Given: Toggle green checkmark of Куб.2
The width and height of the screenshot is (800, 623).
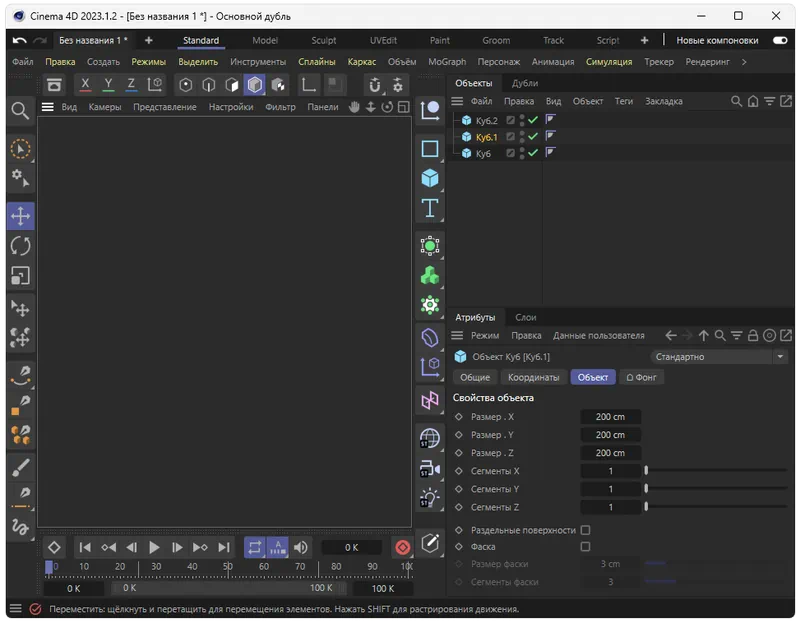Looking at the screenshot, I should click(533, 120).
